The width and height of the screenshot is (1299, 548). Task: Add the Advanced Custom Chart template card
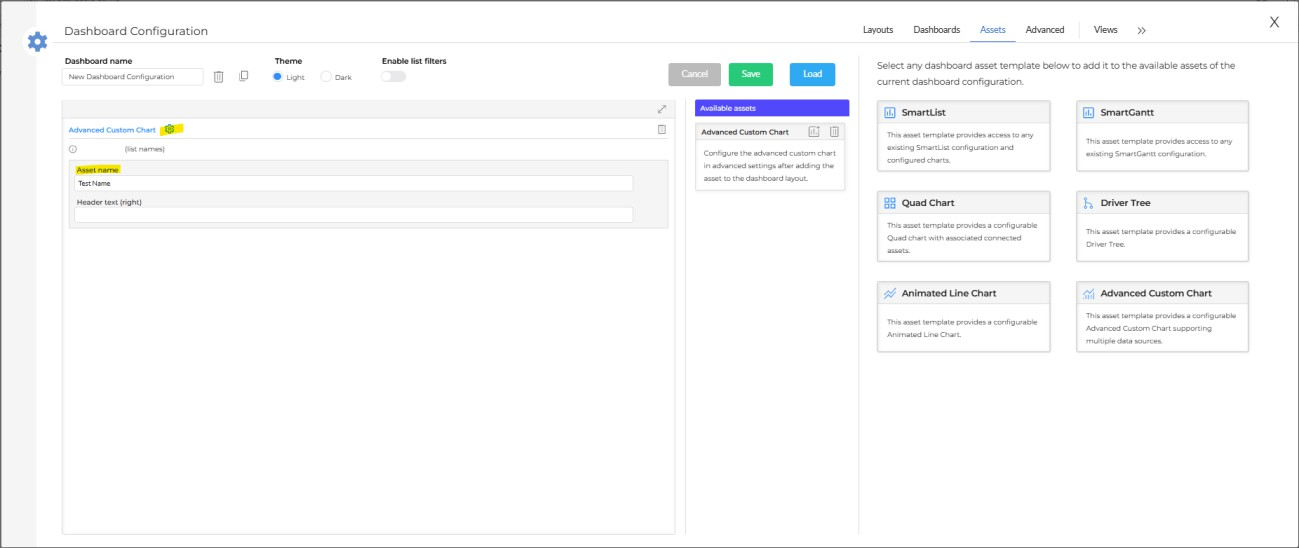click(x=1163, y=317)
